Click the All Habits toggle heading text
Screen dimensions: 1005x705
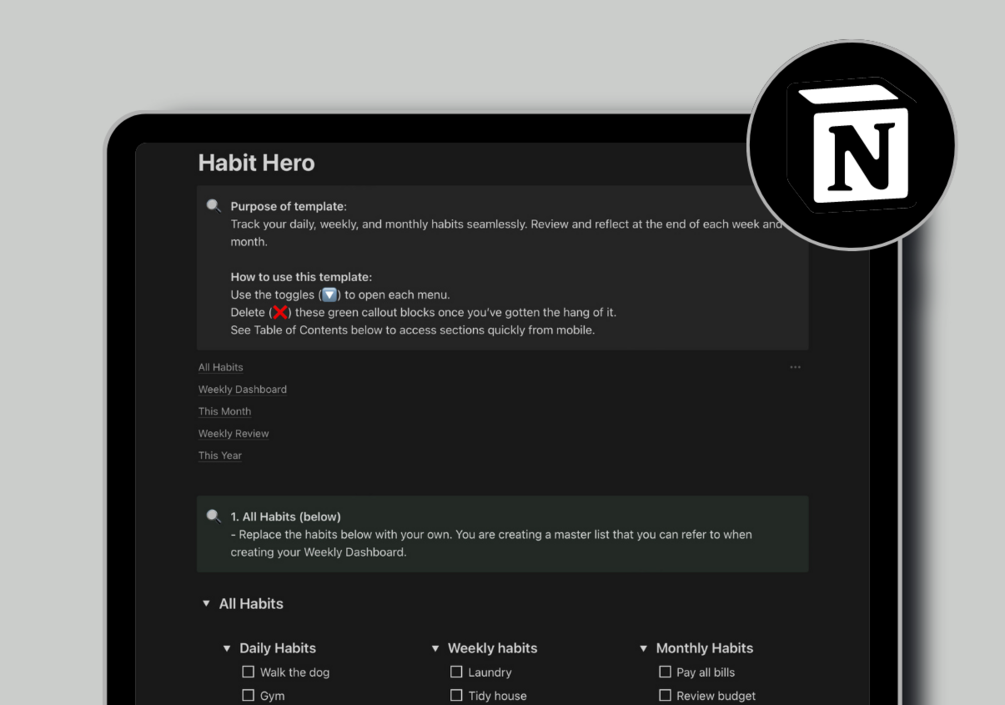(x=251, y=604)
